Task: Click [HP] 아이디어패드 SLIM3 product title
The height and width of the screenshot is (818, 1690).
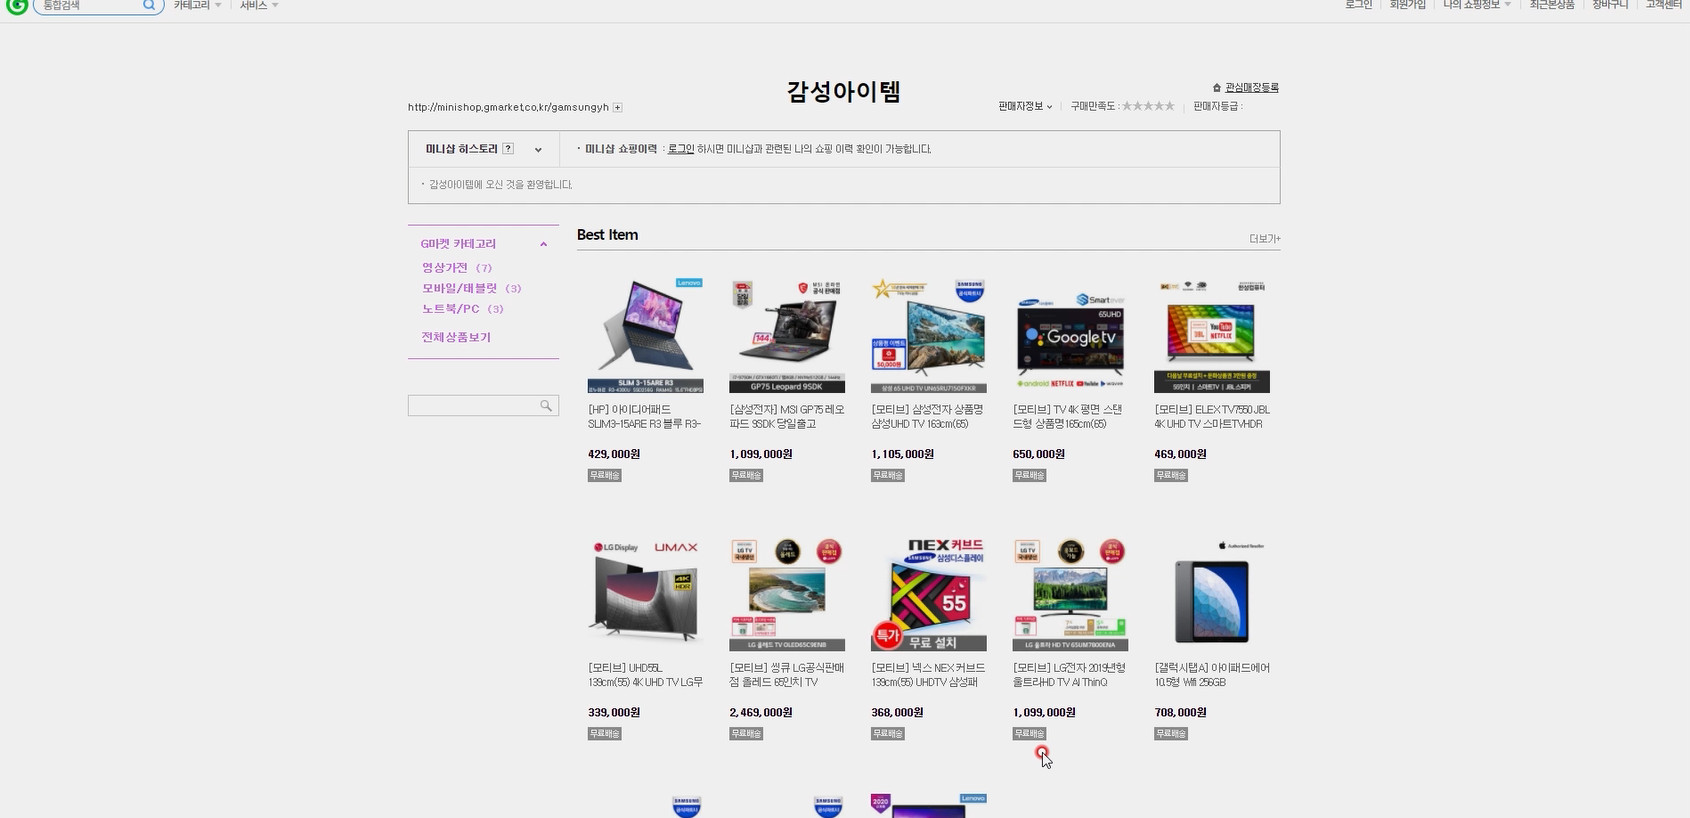Action: point(645,417)
